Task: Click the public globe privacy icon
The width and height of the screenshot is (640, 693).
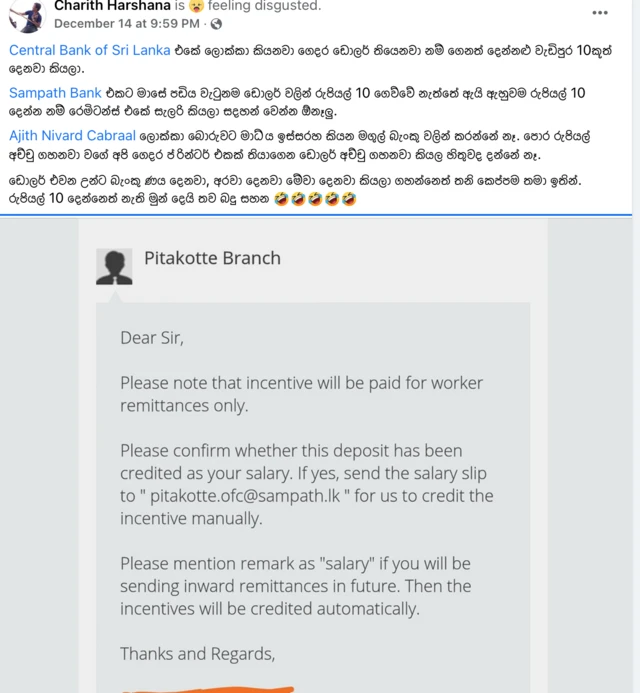Action: click(217, 24)
